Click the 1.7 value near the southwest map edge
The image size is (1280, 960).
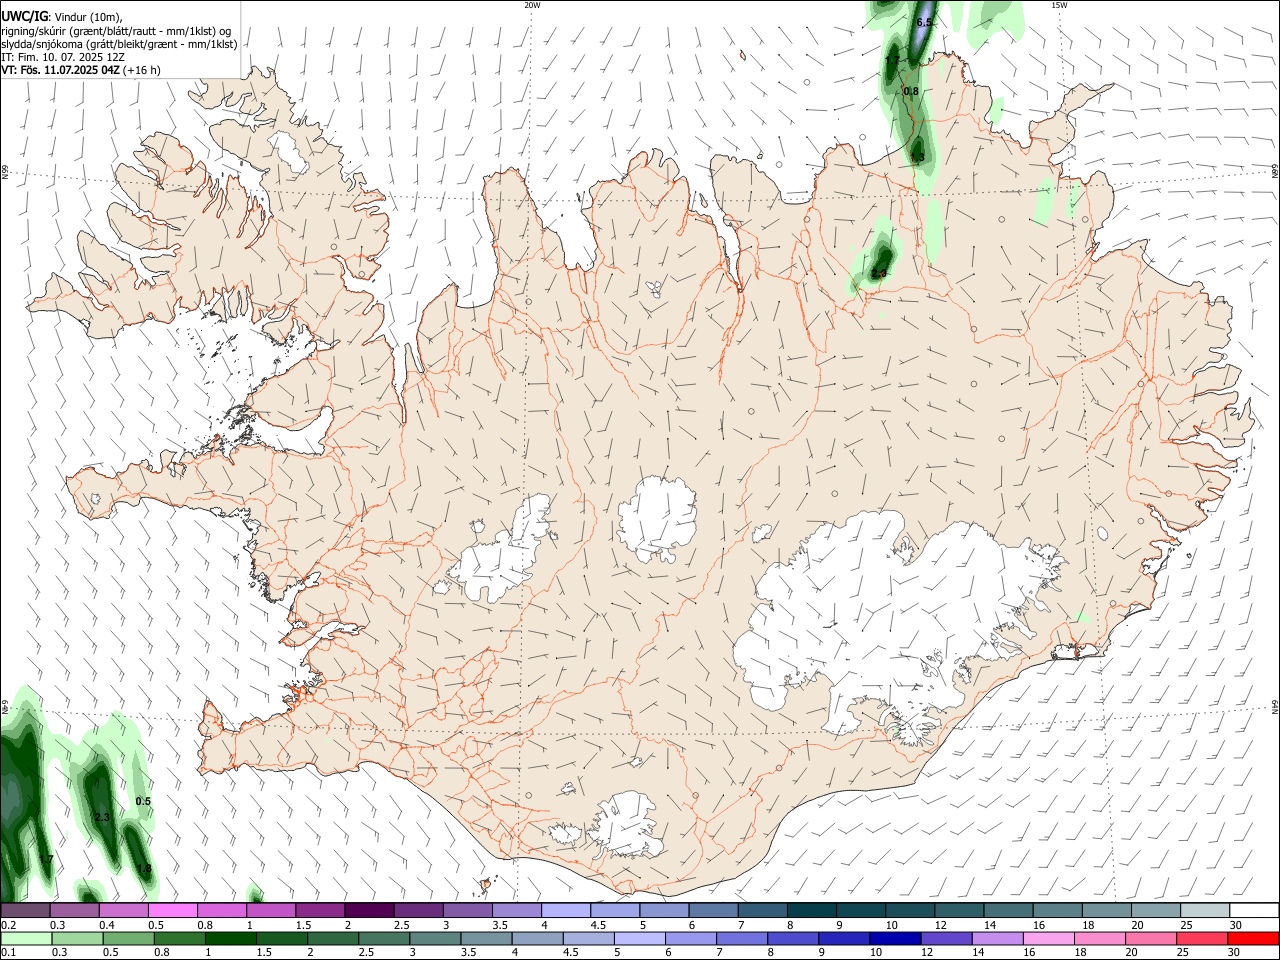click(x=46, y=859)
